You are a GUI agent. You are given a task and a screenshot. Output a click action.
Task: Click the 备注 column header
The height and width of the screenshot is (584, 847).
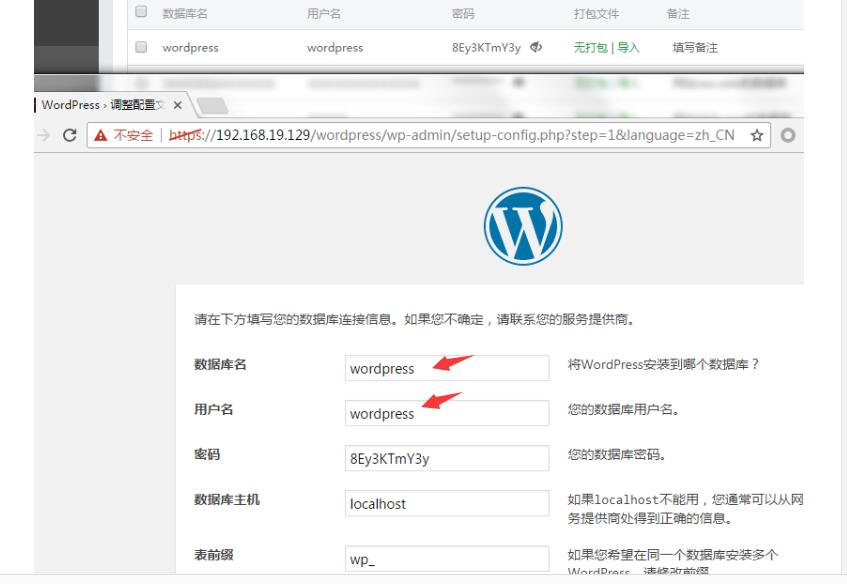pos(678,14)
